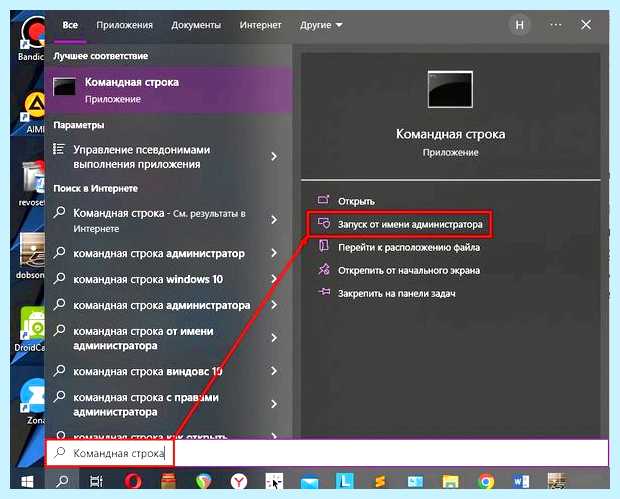Image resolution: width=620 pixels, height=499 pixels.
Task: Select suggestion командная строка с правами администратора
Action: coord(146,404)
